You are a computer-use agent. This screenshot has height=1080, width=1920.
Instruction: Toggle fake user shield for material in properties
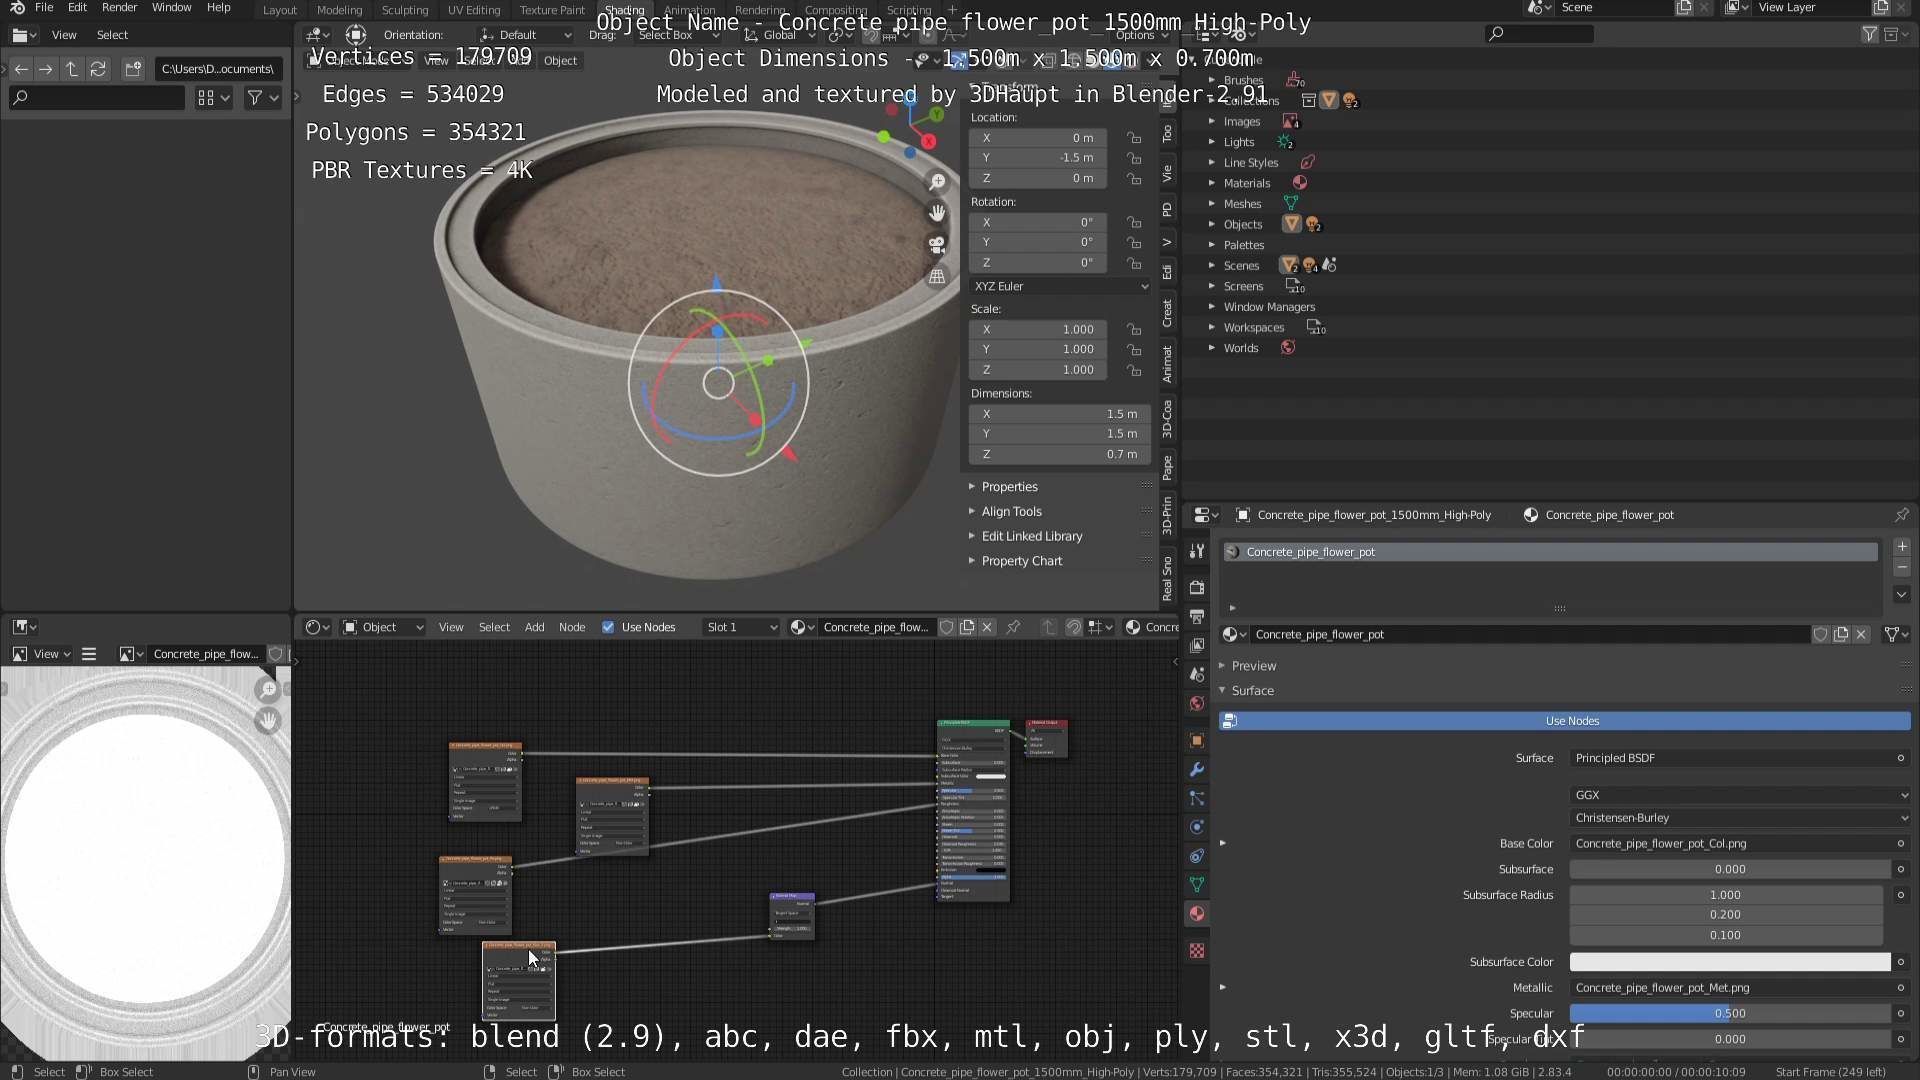(1820, 635)
